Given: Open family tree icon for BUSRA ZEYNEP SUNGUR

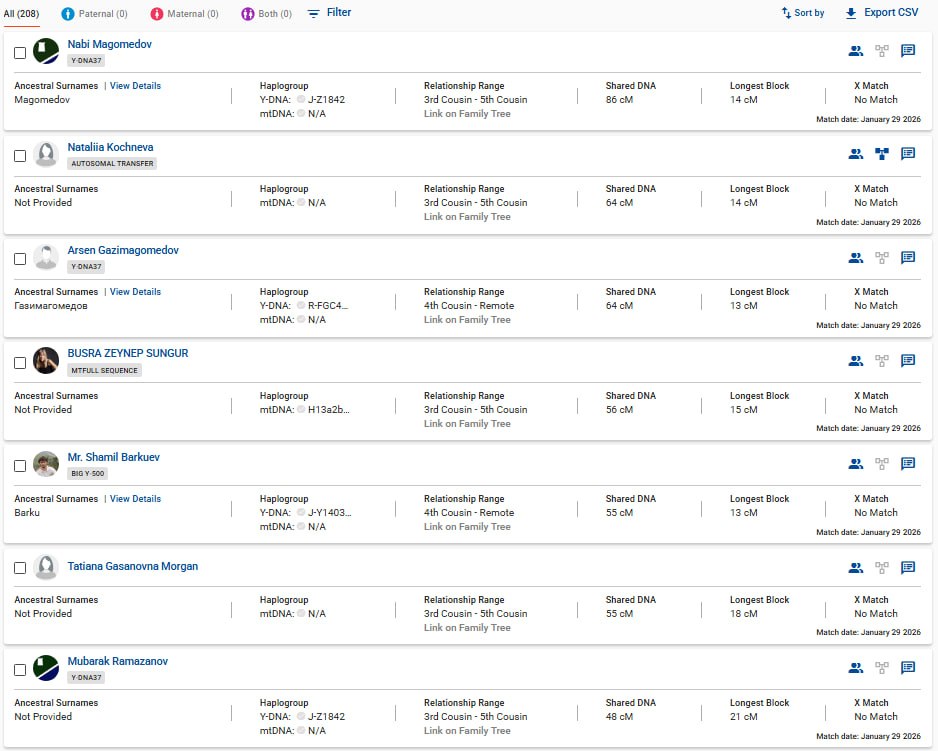Looking at the screenshot, I should coord(882,361).
